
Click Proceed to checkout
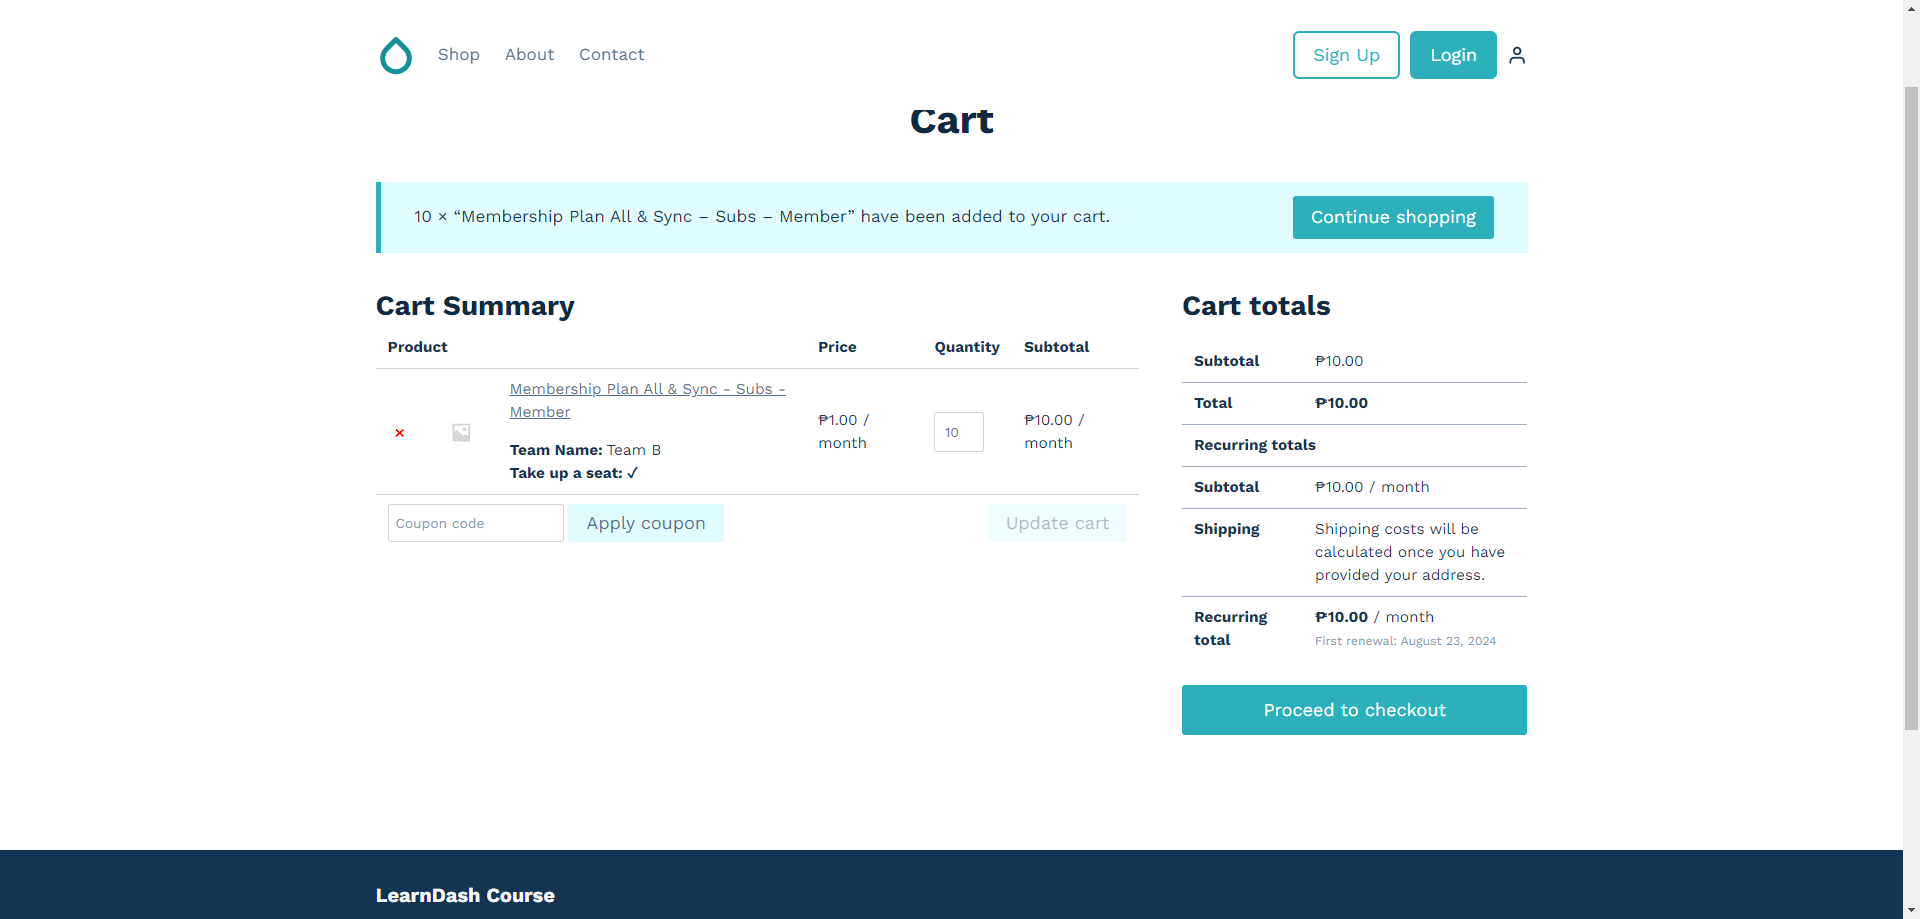(1354, 710)
